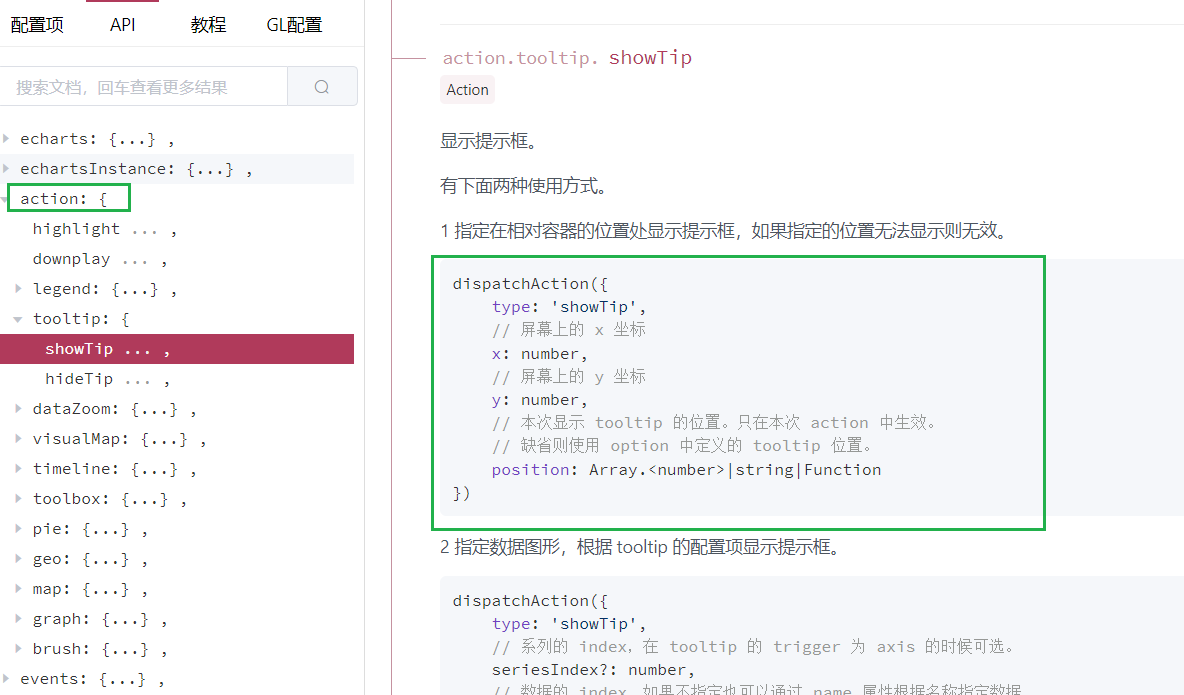Open the highlight action entry
Image resolution: width=1184 pixels, height=695 pixels.
pos(76,229)
